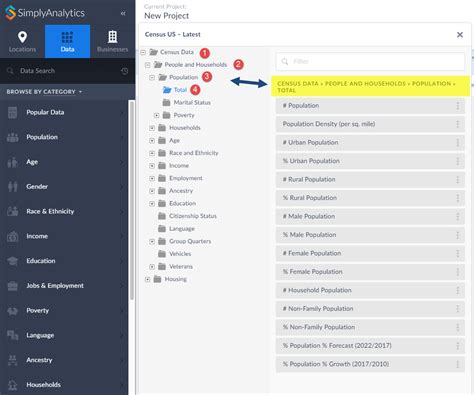Open the Ancestry category in the sidebar
The height and width of the screenshot is (395, 474).
(x=65, y=360)
